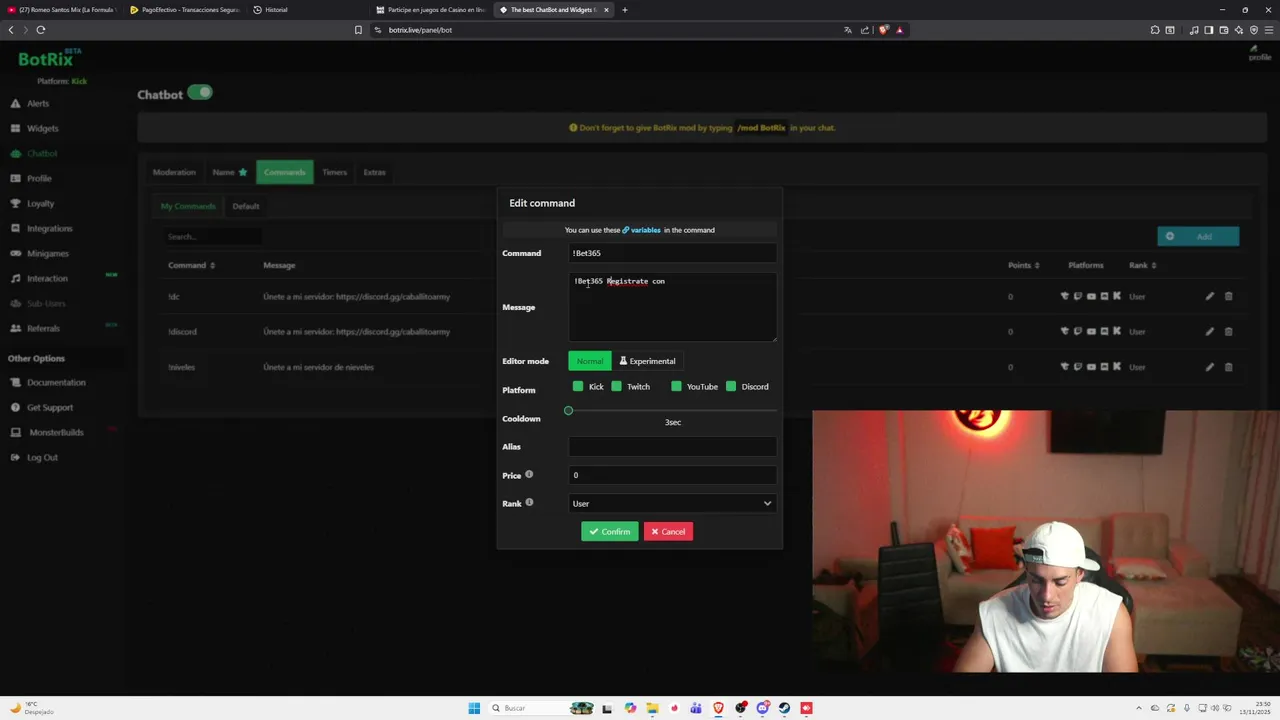Select the My Commands sub-tab
Viewport: 1280px width, 720px height.
coord(188,206)
